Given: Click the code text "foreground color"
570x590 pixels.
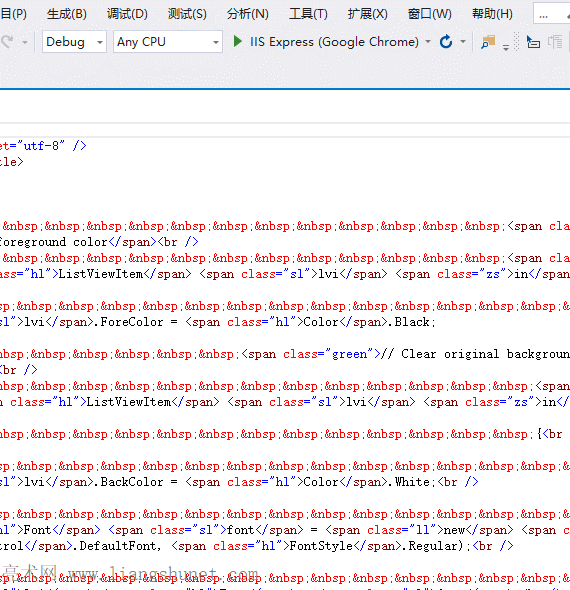Looking at the screenshot, I should [52, 242].
